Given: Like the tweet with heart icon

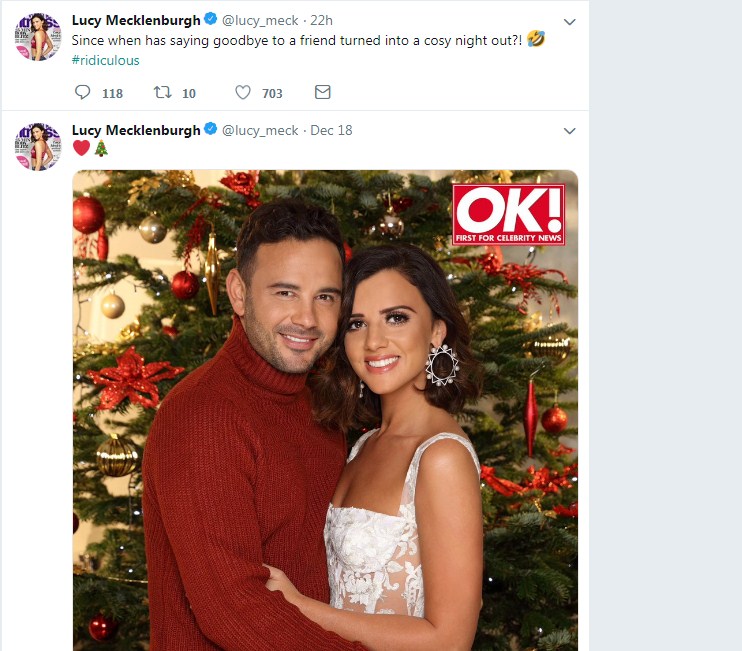Looking at the screenshot, I should click(243, 92).
